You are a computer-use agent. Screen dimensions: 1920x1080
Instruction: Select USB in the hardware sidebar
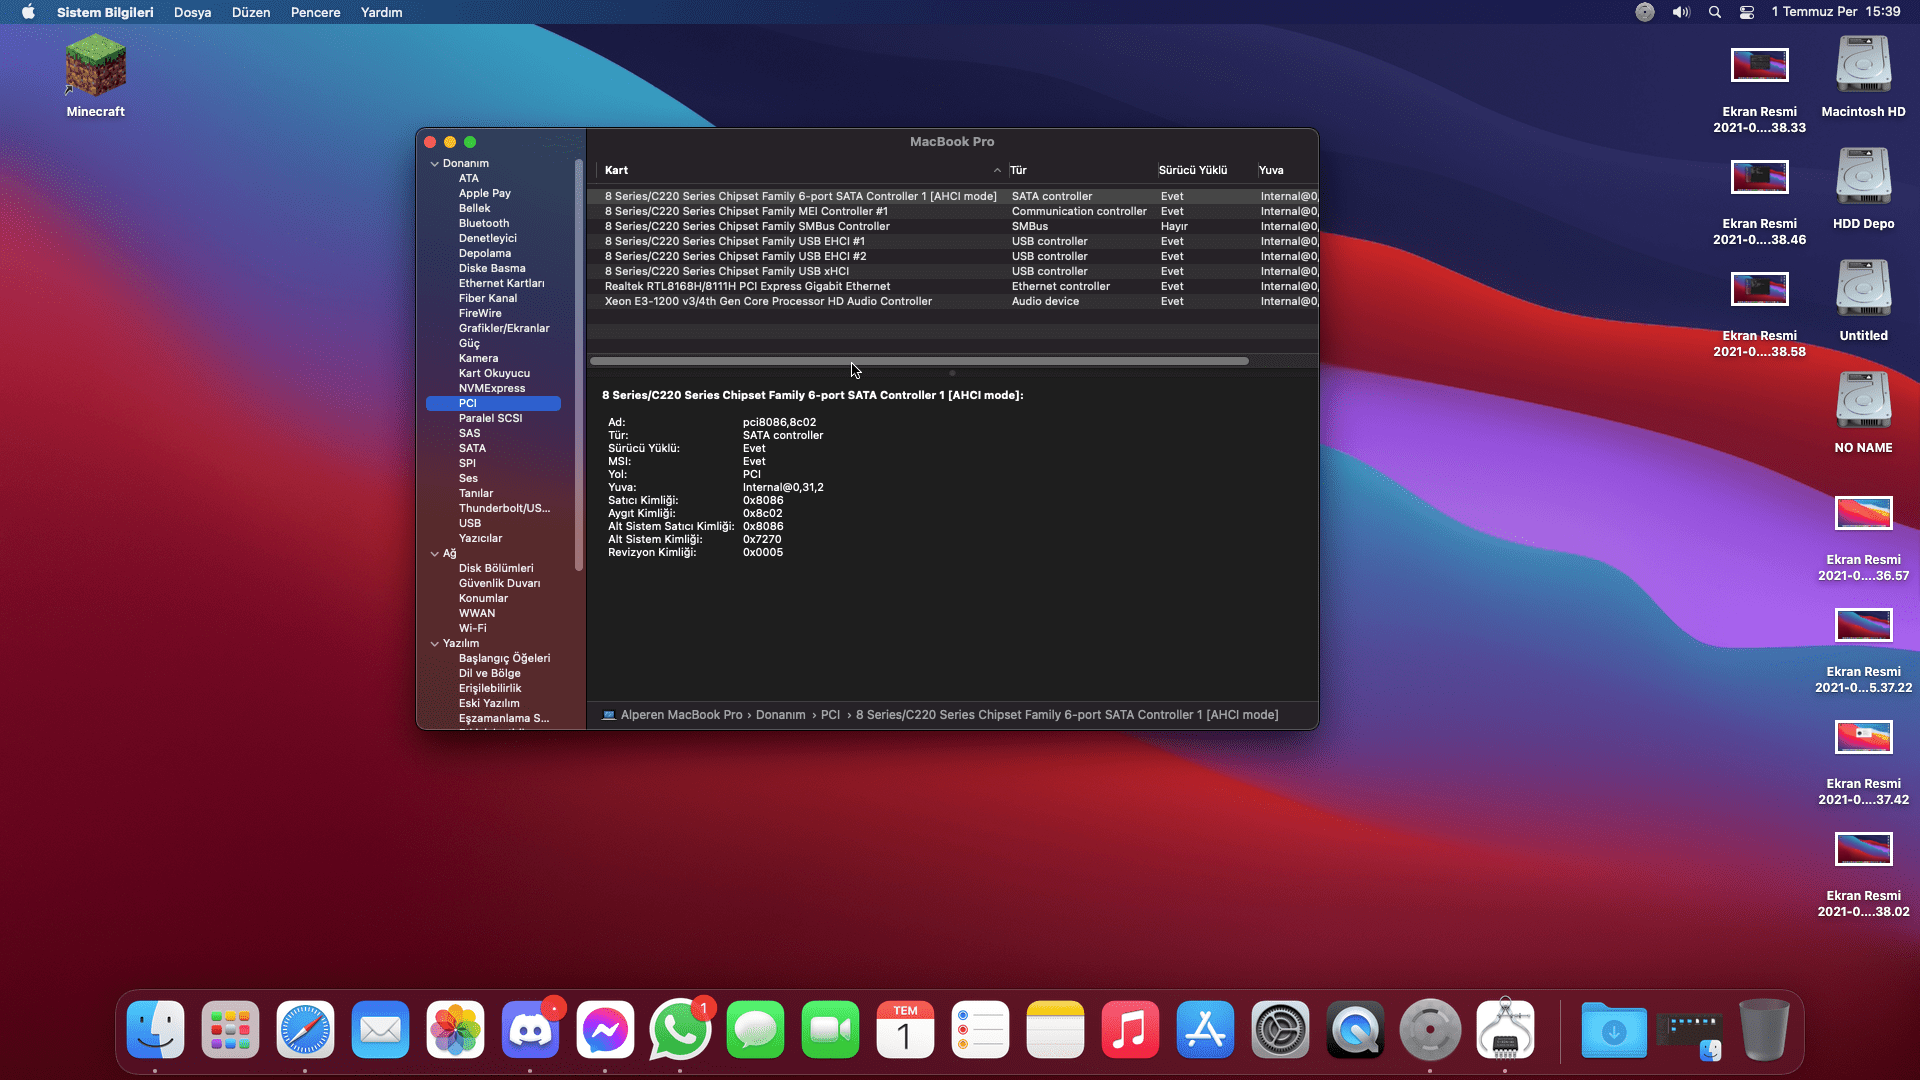(470, 523)
